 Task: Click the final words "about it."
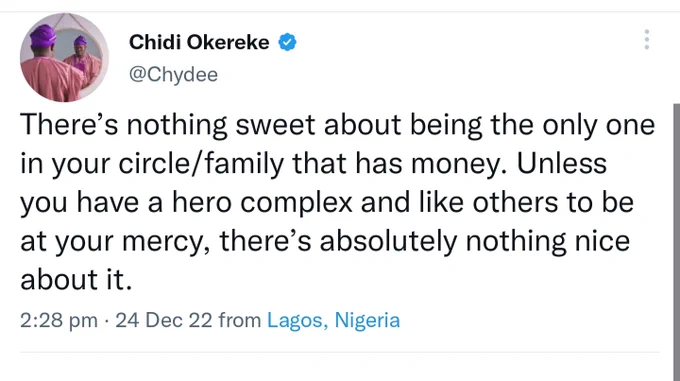point(76,280)
